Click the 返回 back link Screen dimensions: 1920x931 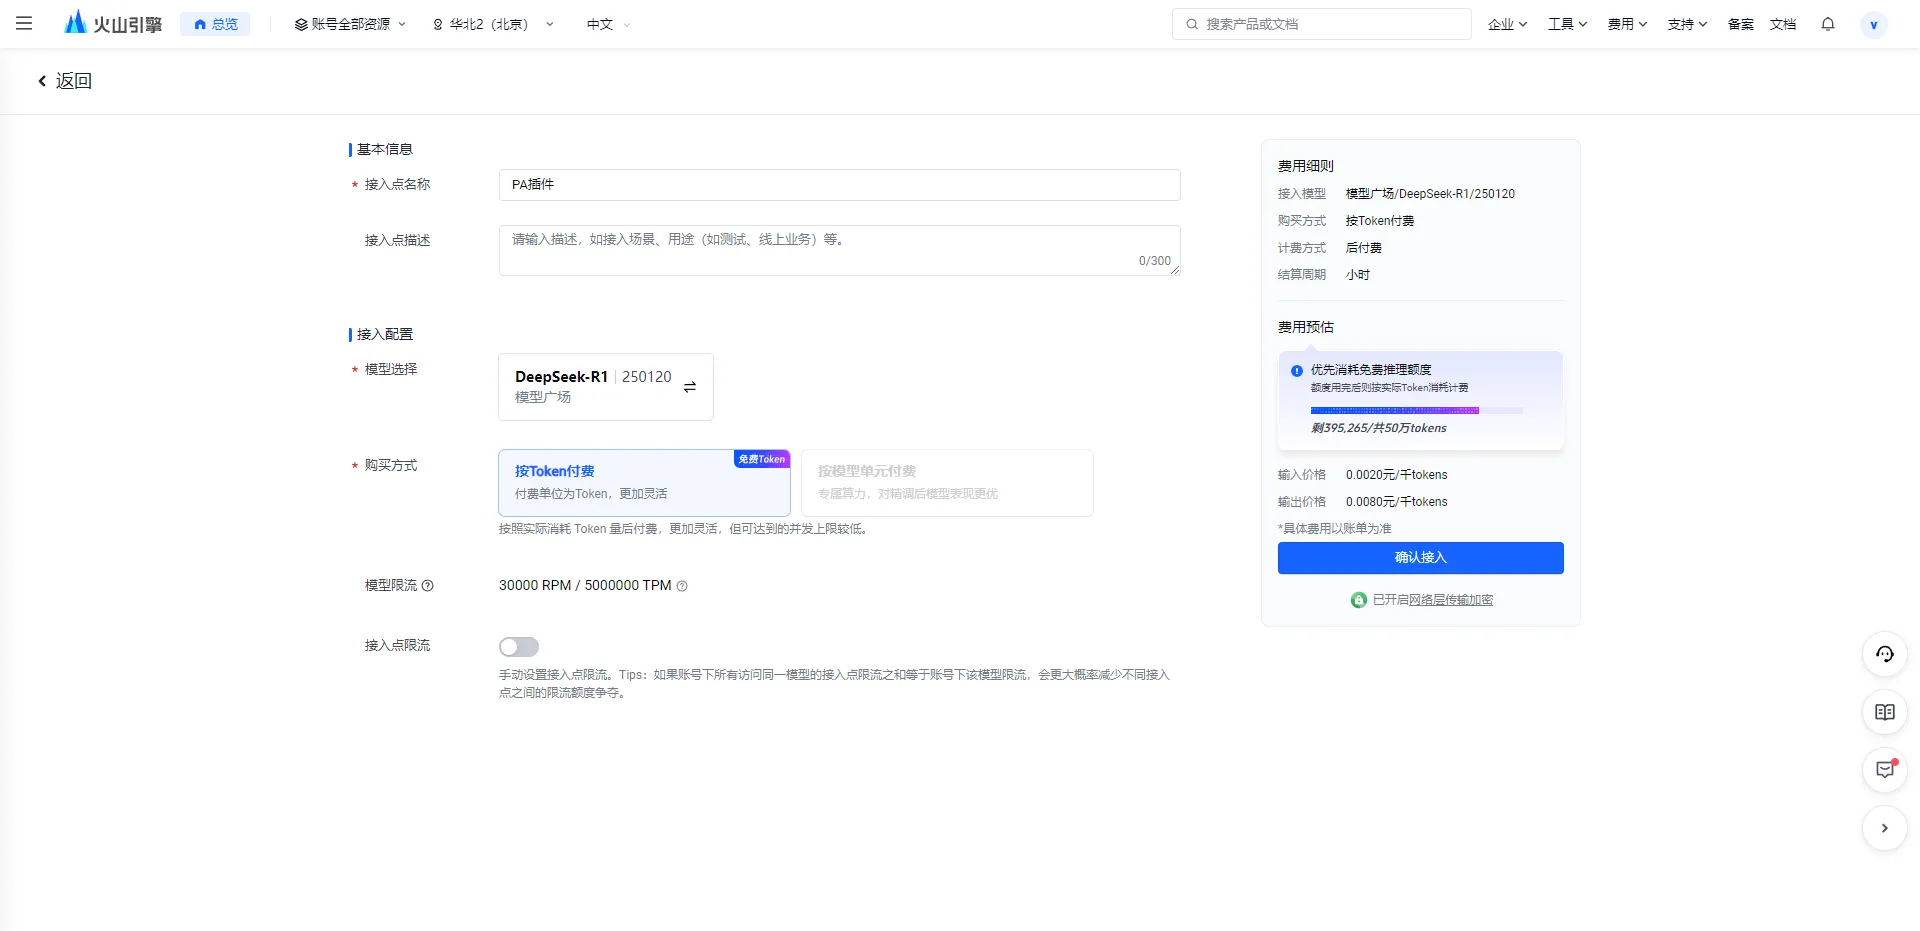click(65, 81)
